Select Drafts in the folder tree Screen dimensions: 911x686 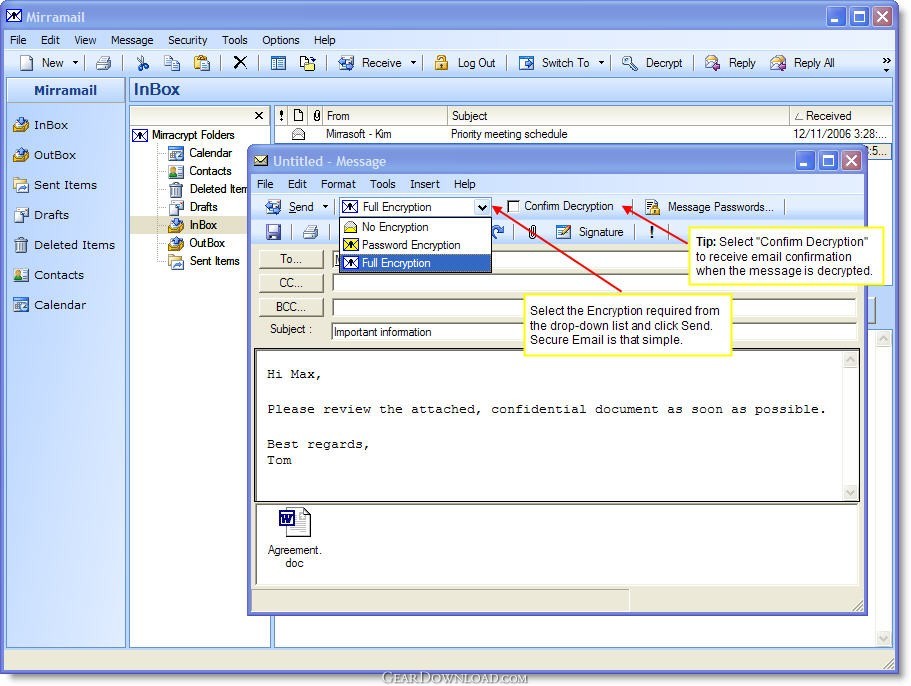click(x=193, y=207)
